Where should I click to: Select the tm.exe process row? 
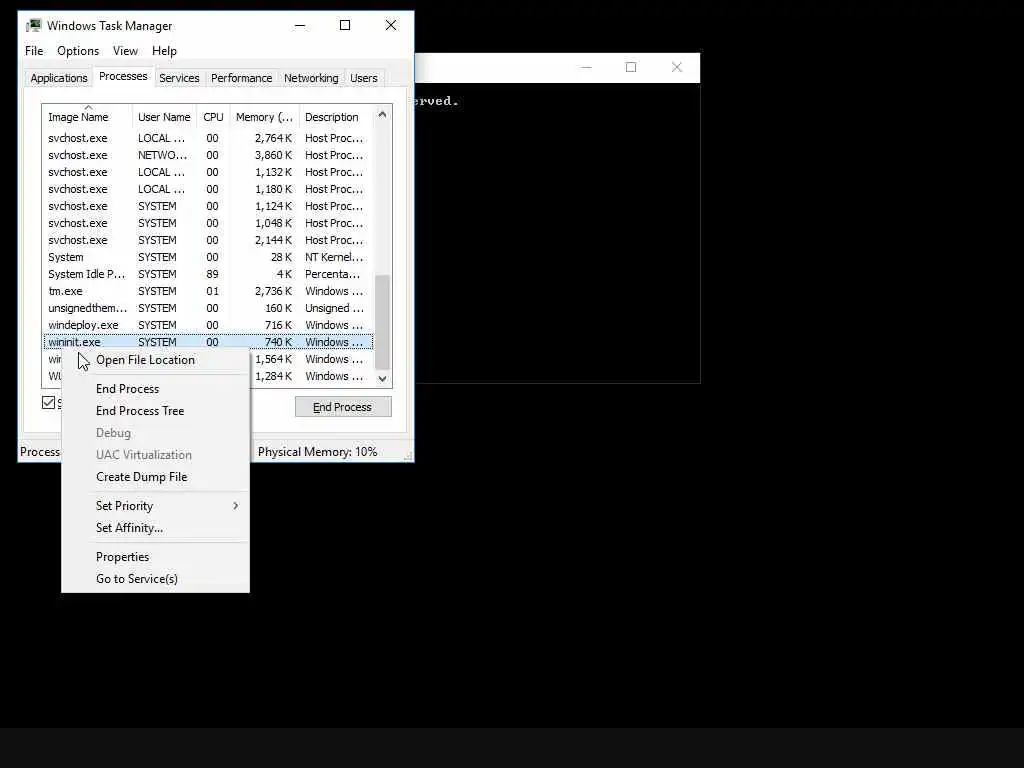[x=208, y=291]
